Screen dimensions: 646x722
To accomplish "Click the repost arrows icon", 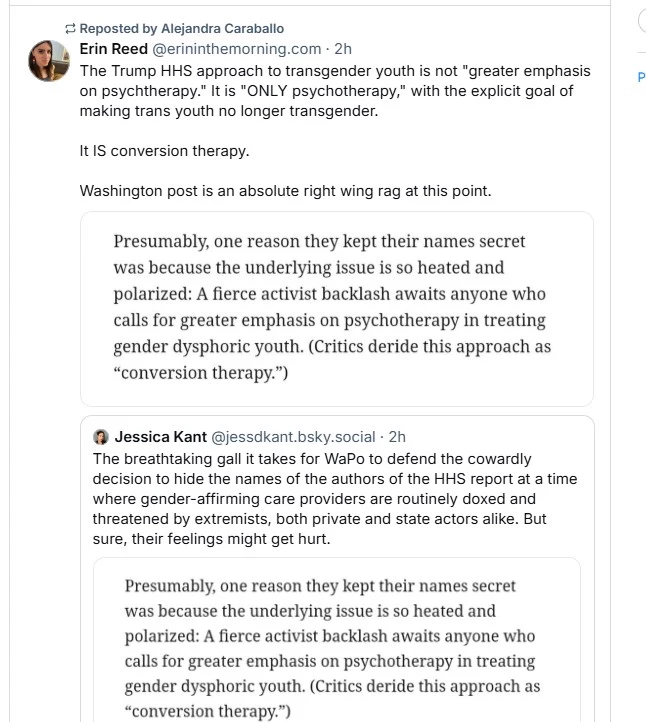I will (71, 29).
